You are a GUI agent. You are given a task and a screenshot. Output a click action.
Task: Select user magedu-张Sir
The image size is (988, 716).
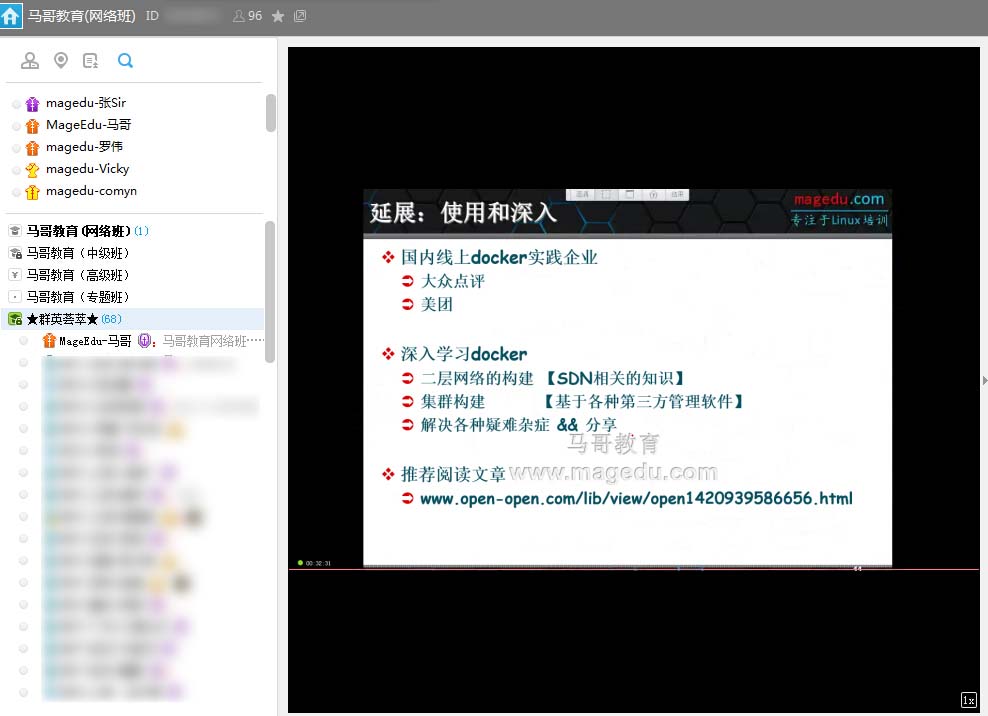pyautogui.click(x=85, y=103)
